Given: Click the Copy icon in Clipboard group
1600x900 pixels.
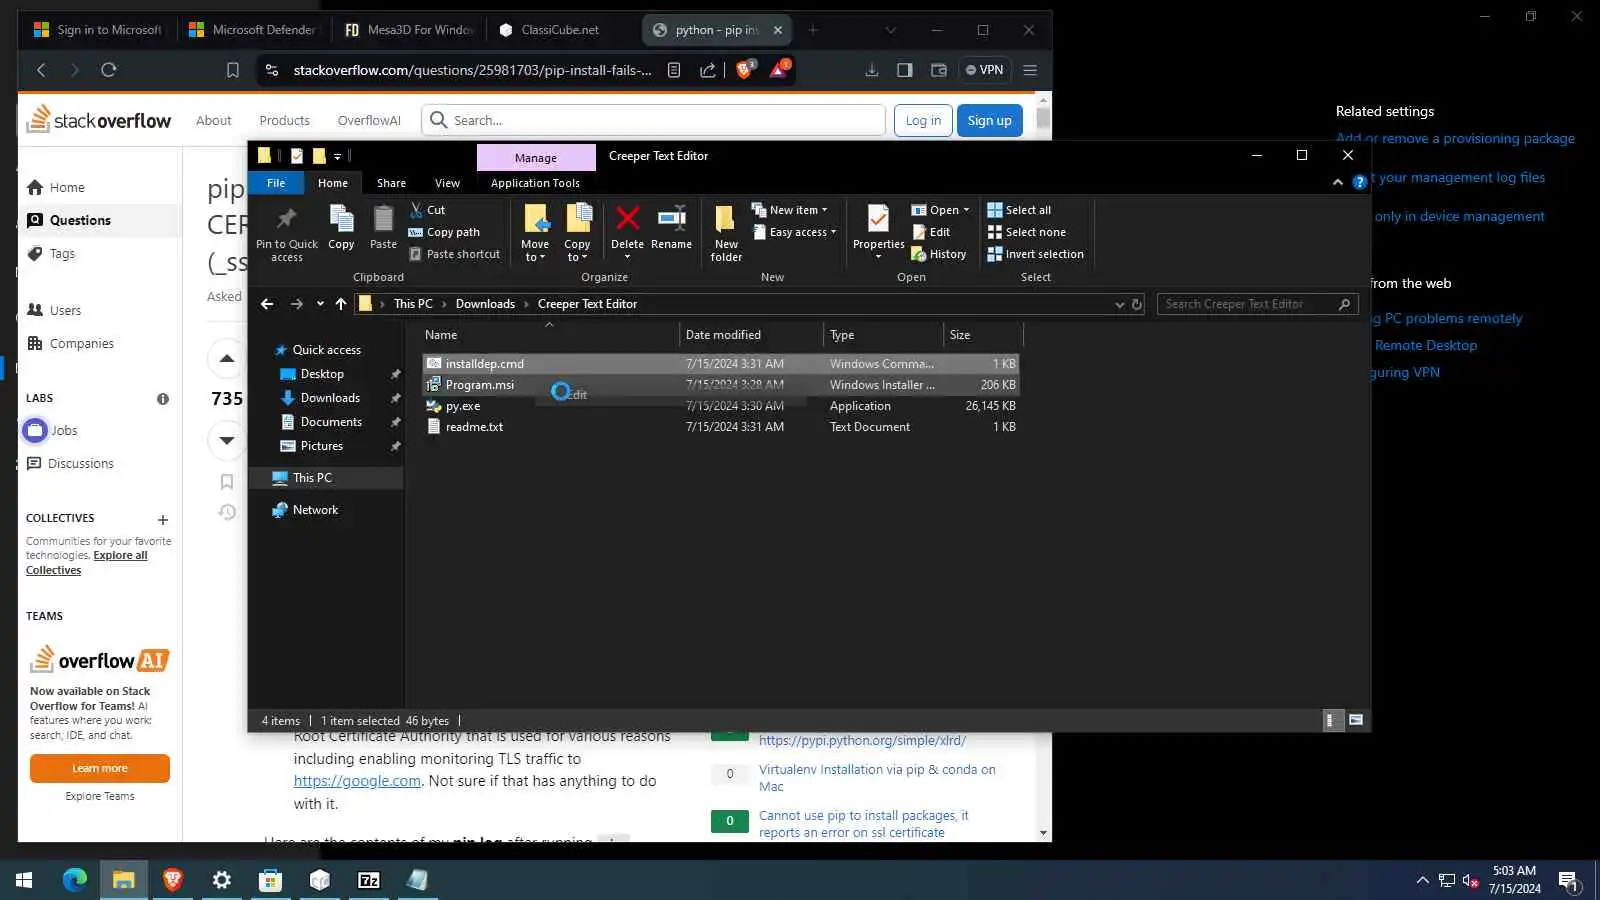Looking at the screenshot, I should click(341, 227).
